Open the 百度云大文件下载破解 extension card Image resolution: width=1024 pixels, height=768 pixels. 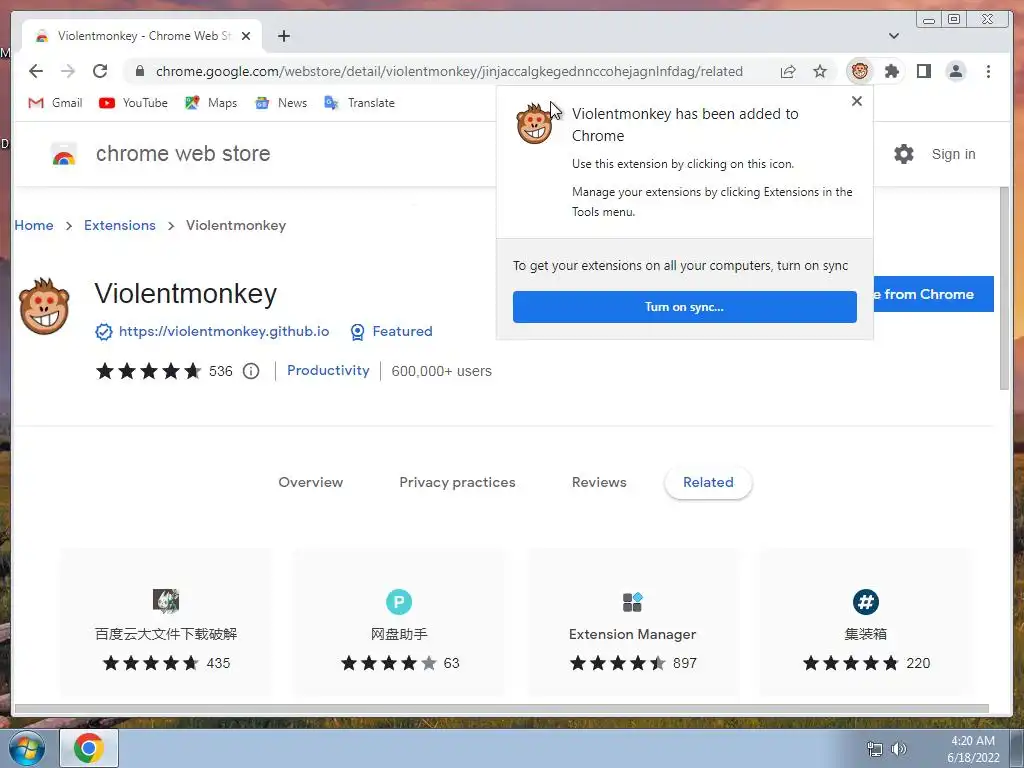166,624
